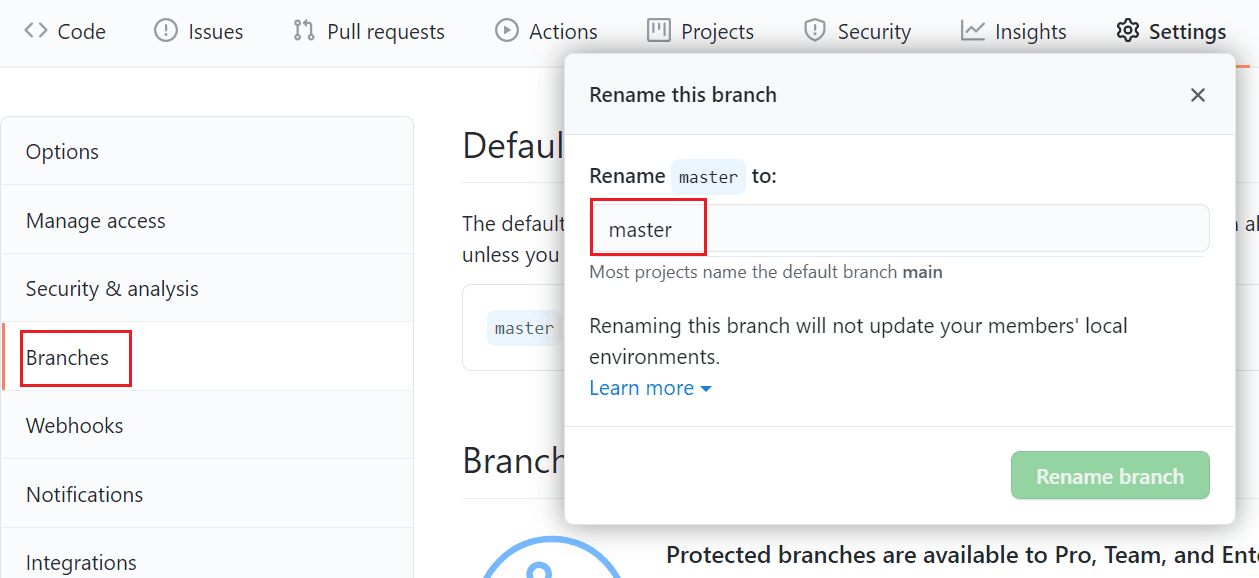Click the Rename branch button
1259x578 pixels.
click(x=1110, y=475)
